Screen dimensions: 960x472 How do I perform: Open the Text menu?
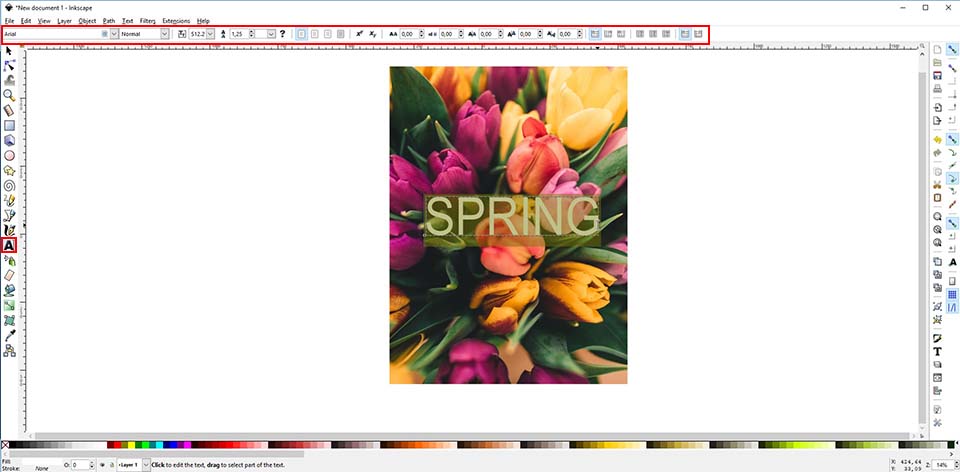pyautogui.click(x=127, y=21)
